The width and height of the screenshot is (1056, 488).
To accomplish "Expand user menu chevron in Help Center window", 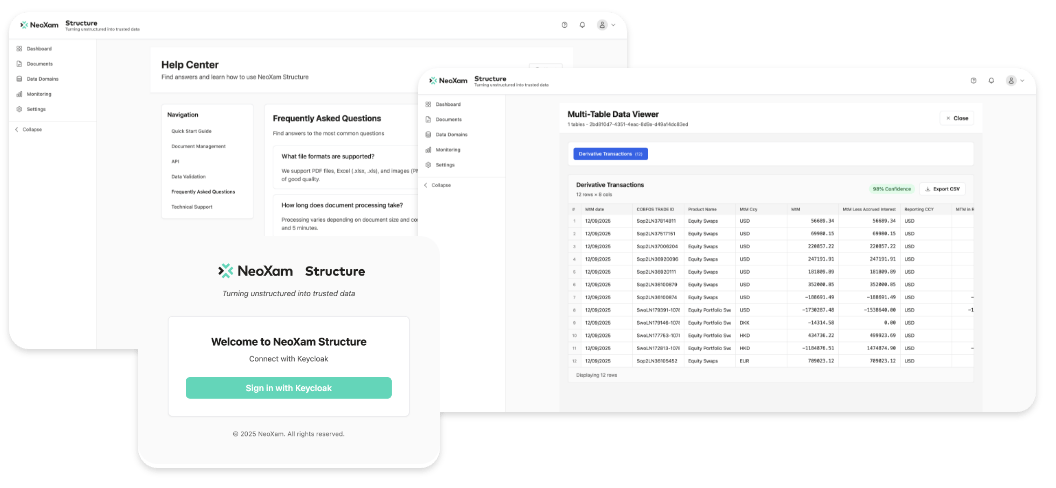I will pos(613,25).
